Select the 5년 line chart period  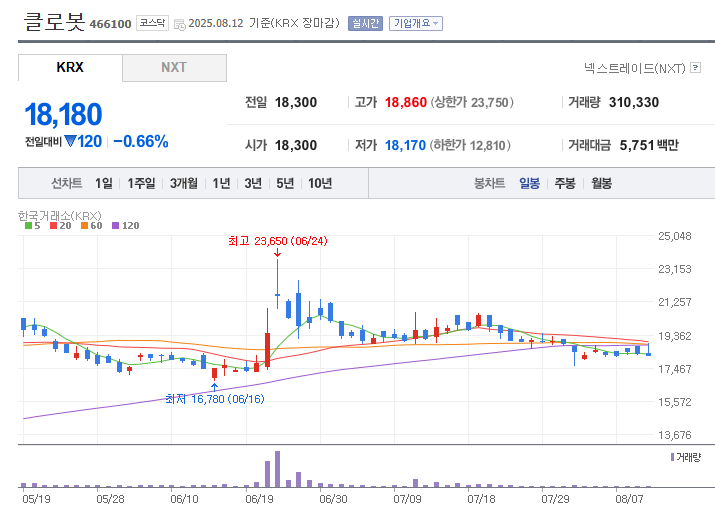point(285,183)
